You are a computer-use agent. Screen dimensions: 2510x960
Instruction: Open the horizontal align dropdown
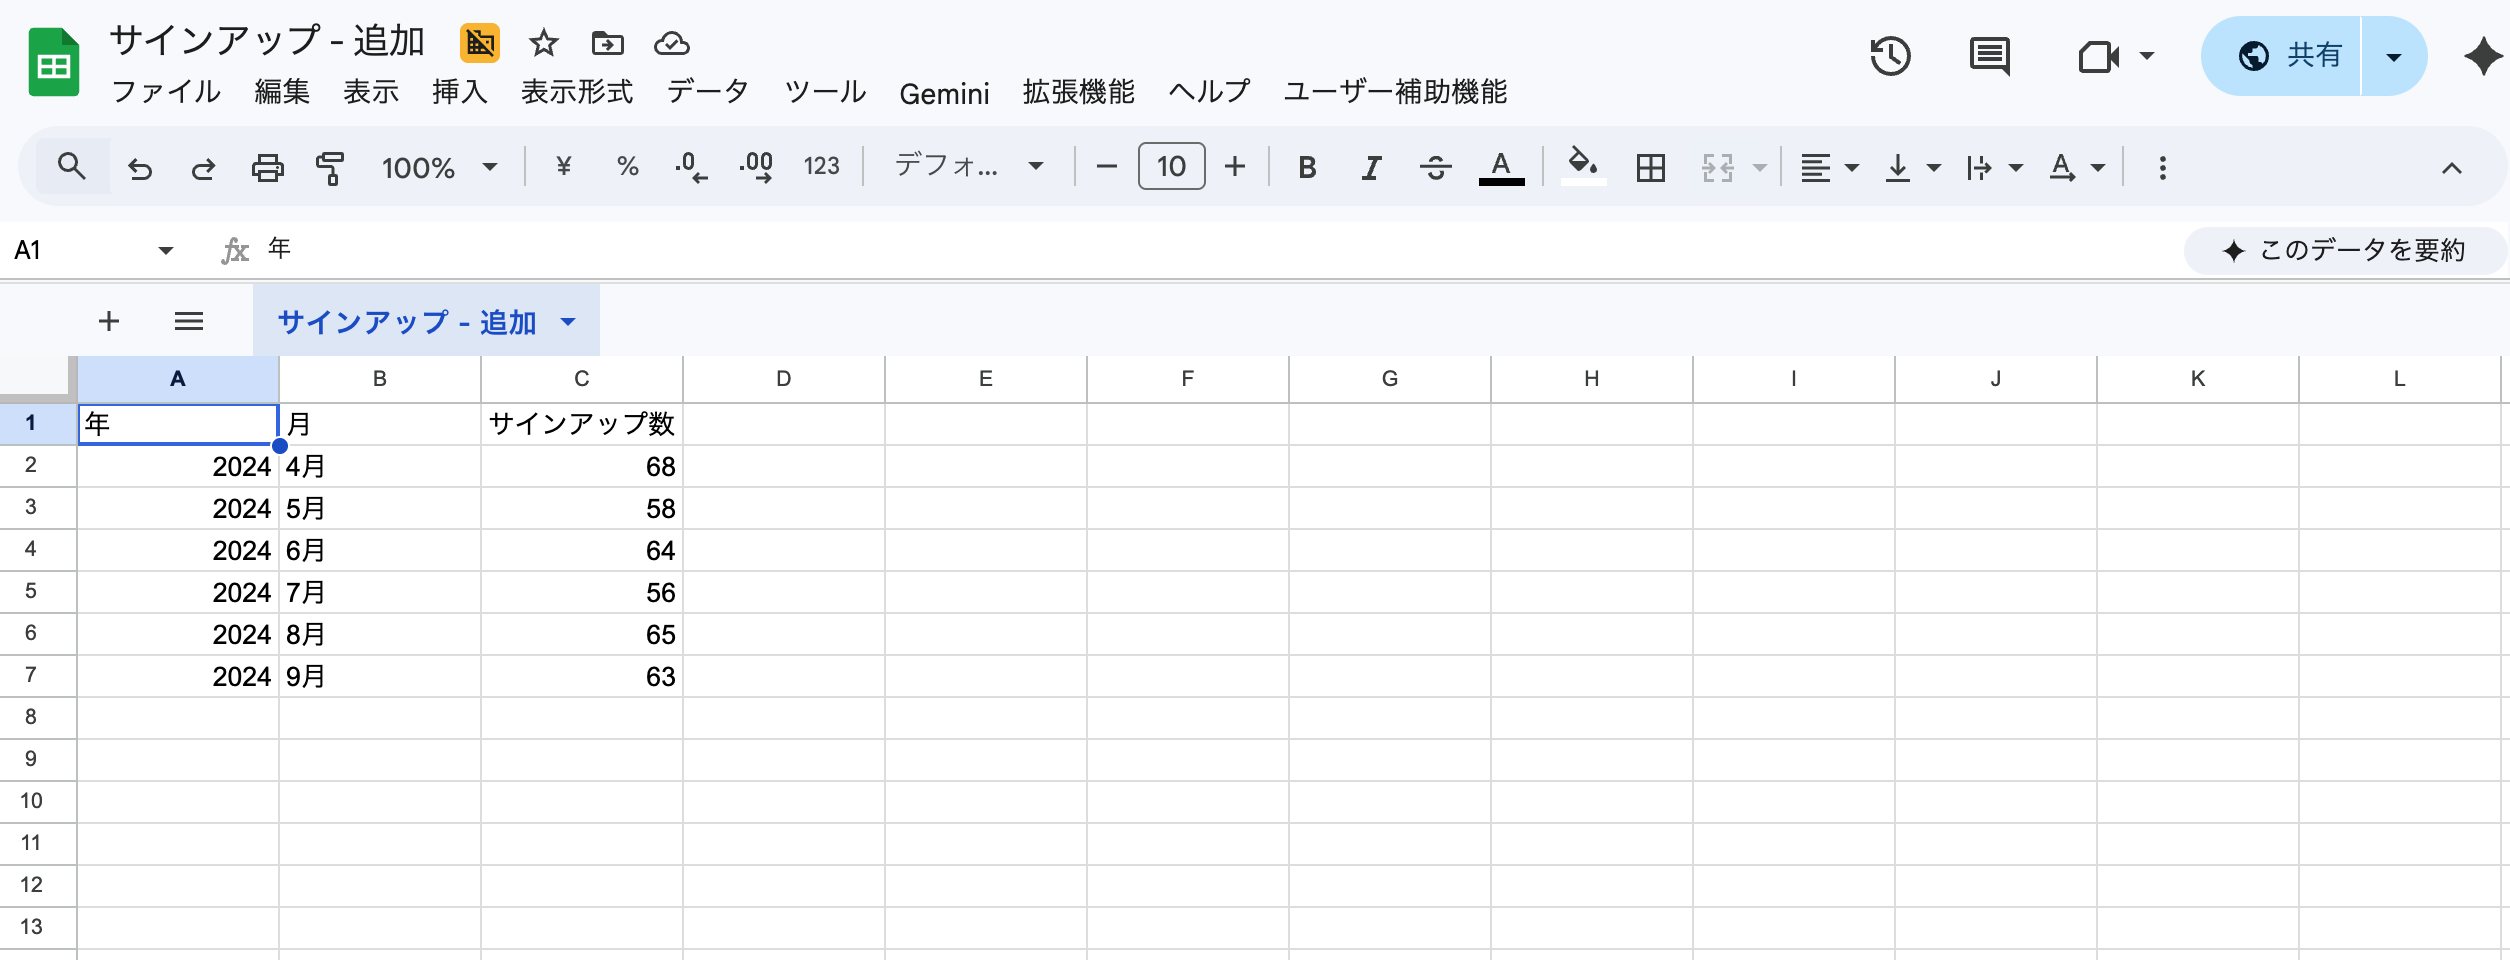pos(1828,168)
